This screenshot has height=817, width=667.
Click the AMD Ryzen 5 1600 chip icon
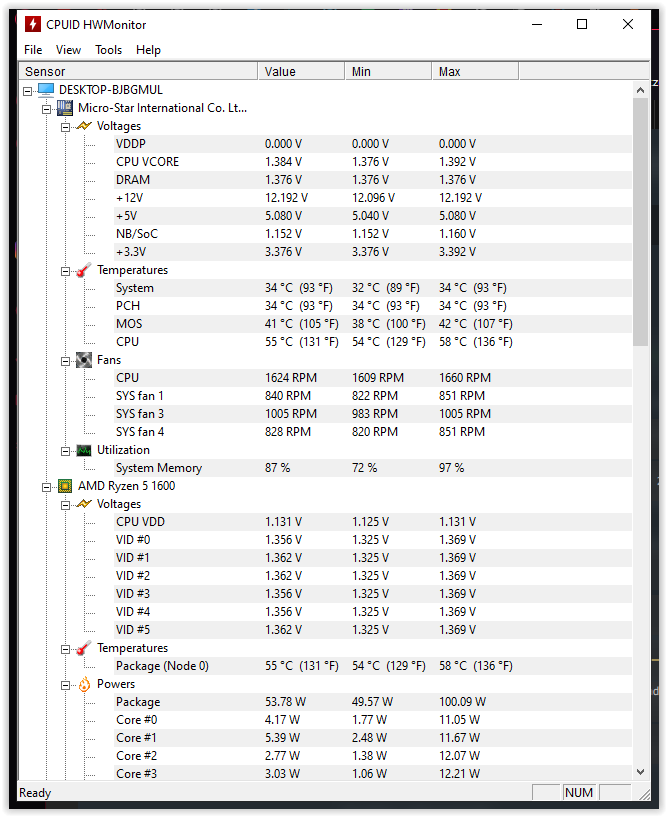click(65, 486)
